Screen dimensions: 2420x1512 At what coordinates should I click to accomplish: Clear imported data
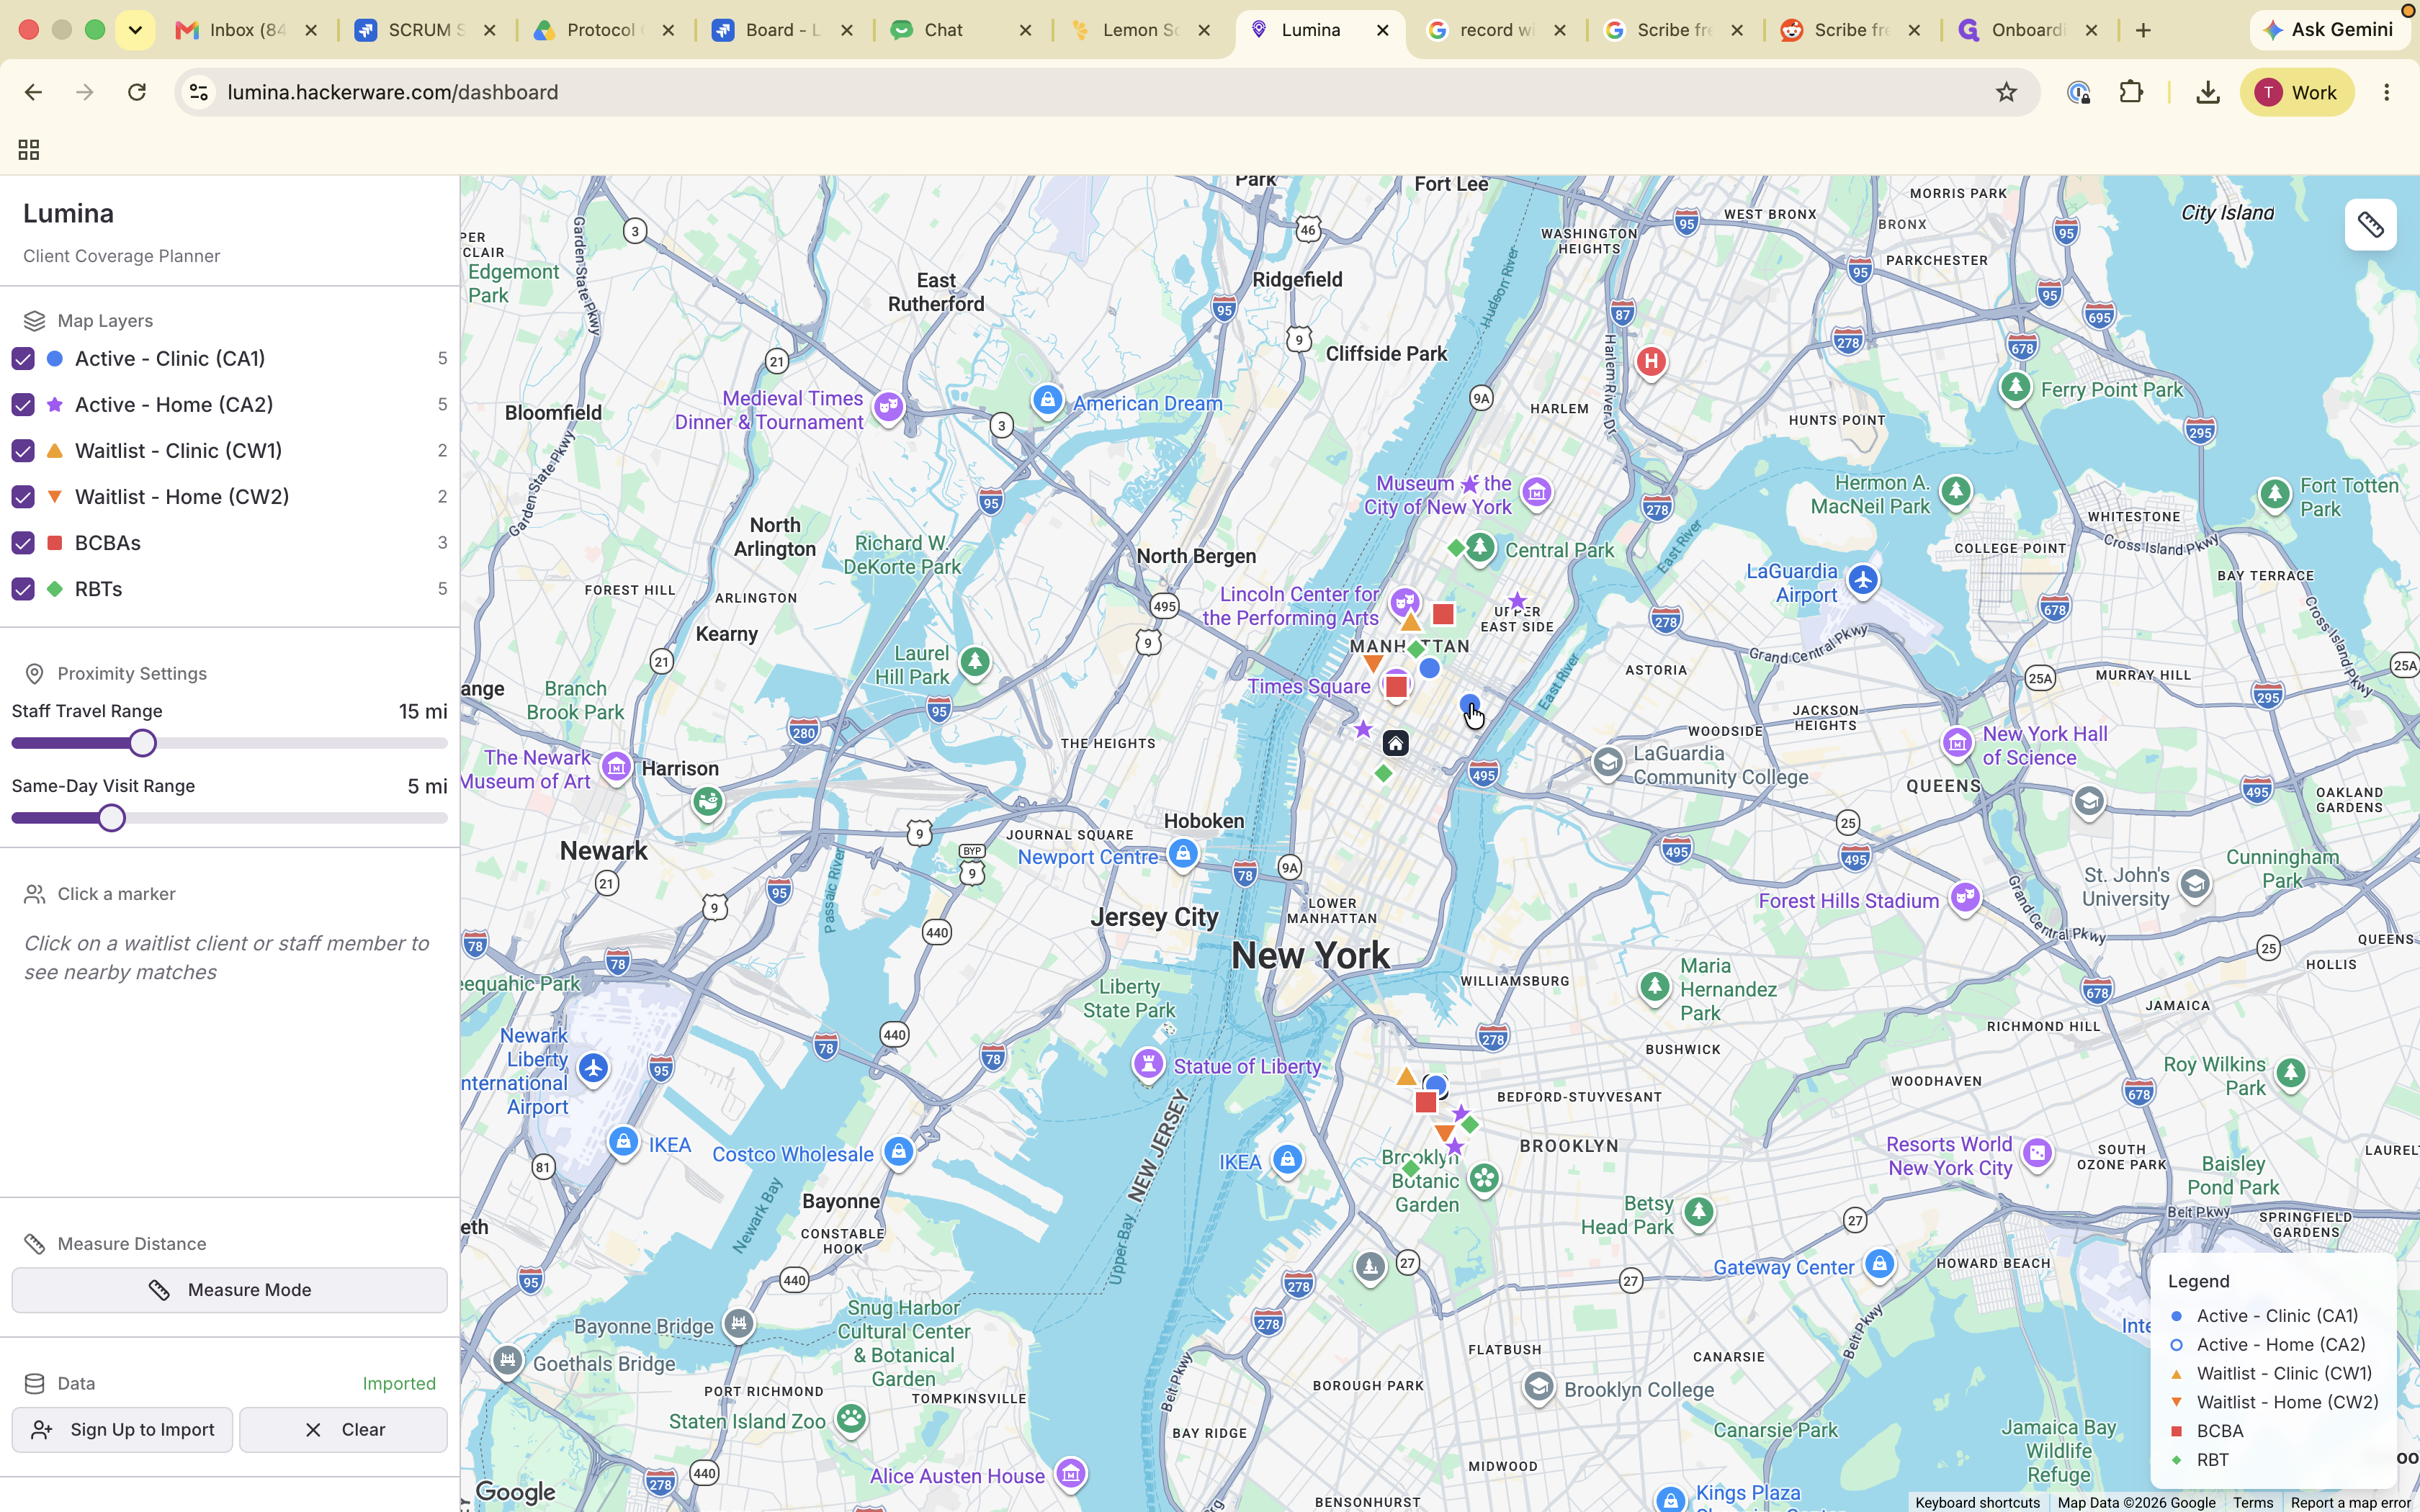(343, 1430)
